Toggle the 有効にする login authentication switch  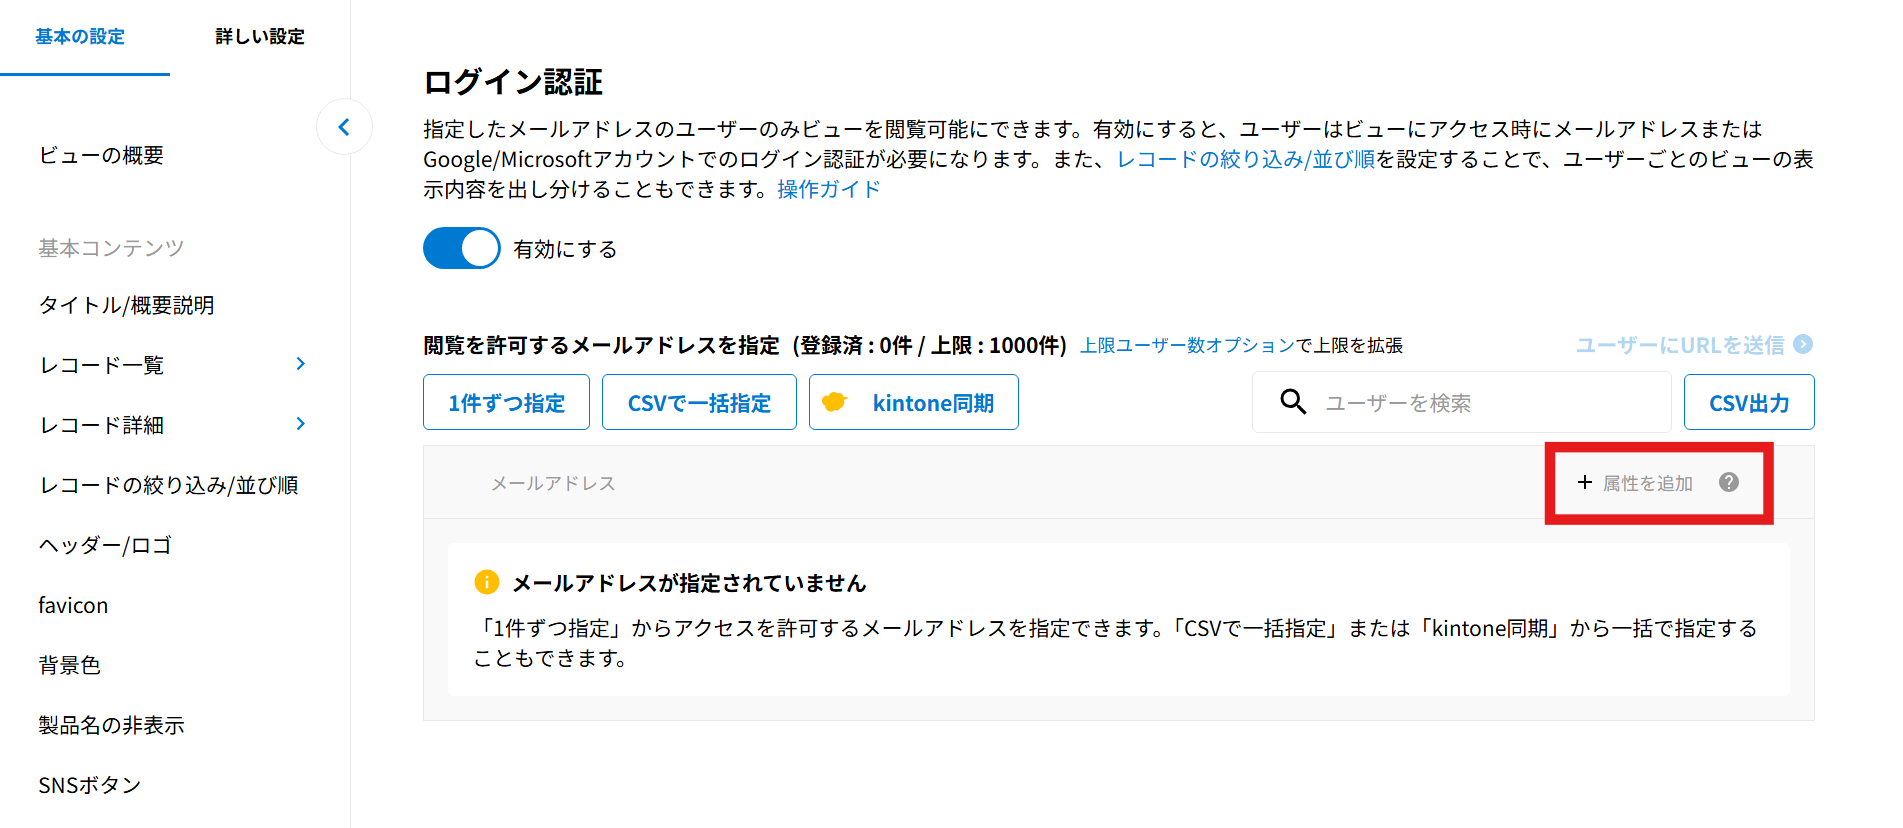[x=461, y=248]
